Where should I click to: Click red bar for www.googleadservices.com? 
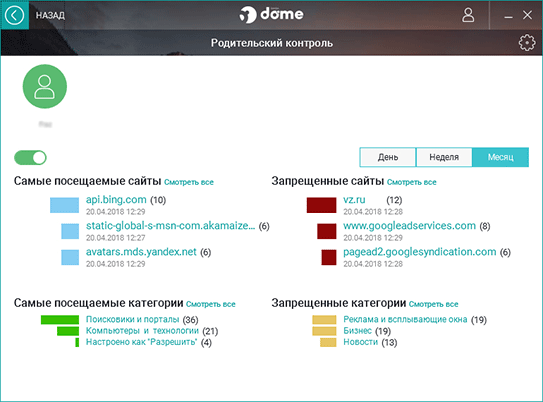click(327, 231)
